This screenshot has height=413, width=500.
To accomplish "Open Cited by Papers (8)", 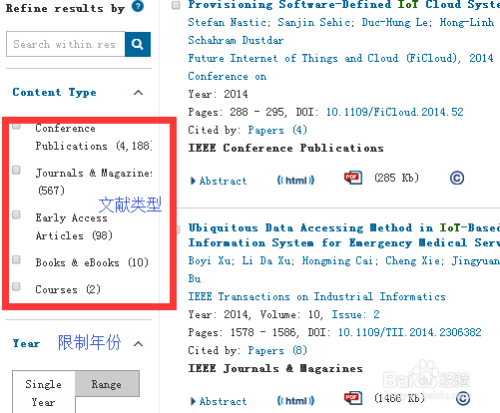I will click(277, 350).
